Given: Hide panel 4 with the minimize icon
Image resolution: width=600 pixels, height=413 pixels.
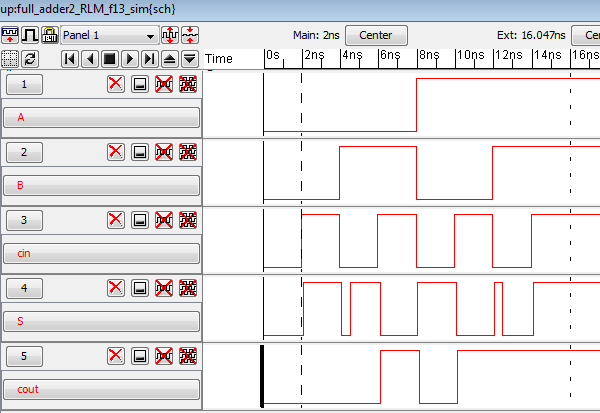Looking at the screenshot, I should click(x=140, y=288).
